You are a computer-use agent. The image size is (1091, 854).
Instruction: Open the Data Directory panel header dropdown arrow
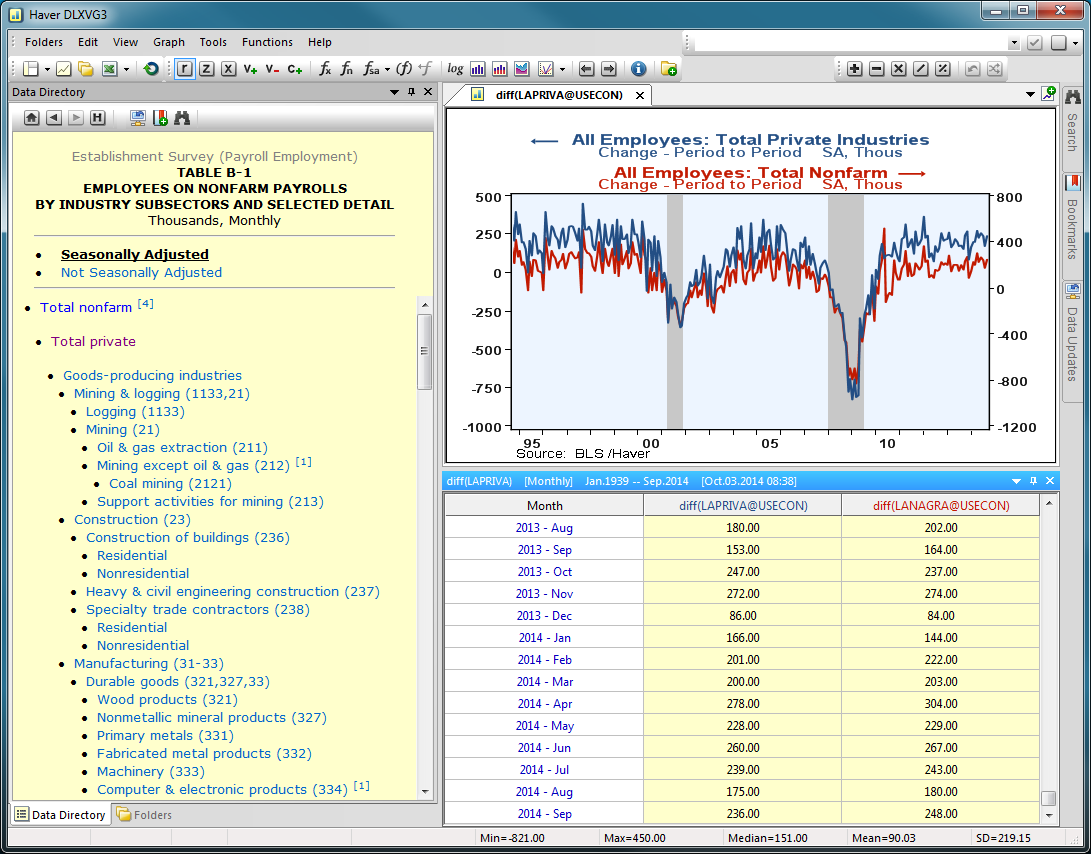click(x=395, y=92)
